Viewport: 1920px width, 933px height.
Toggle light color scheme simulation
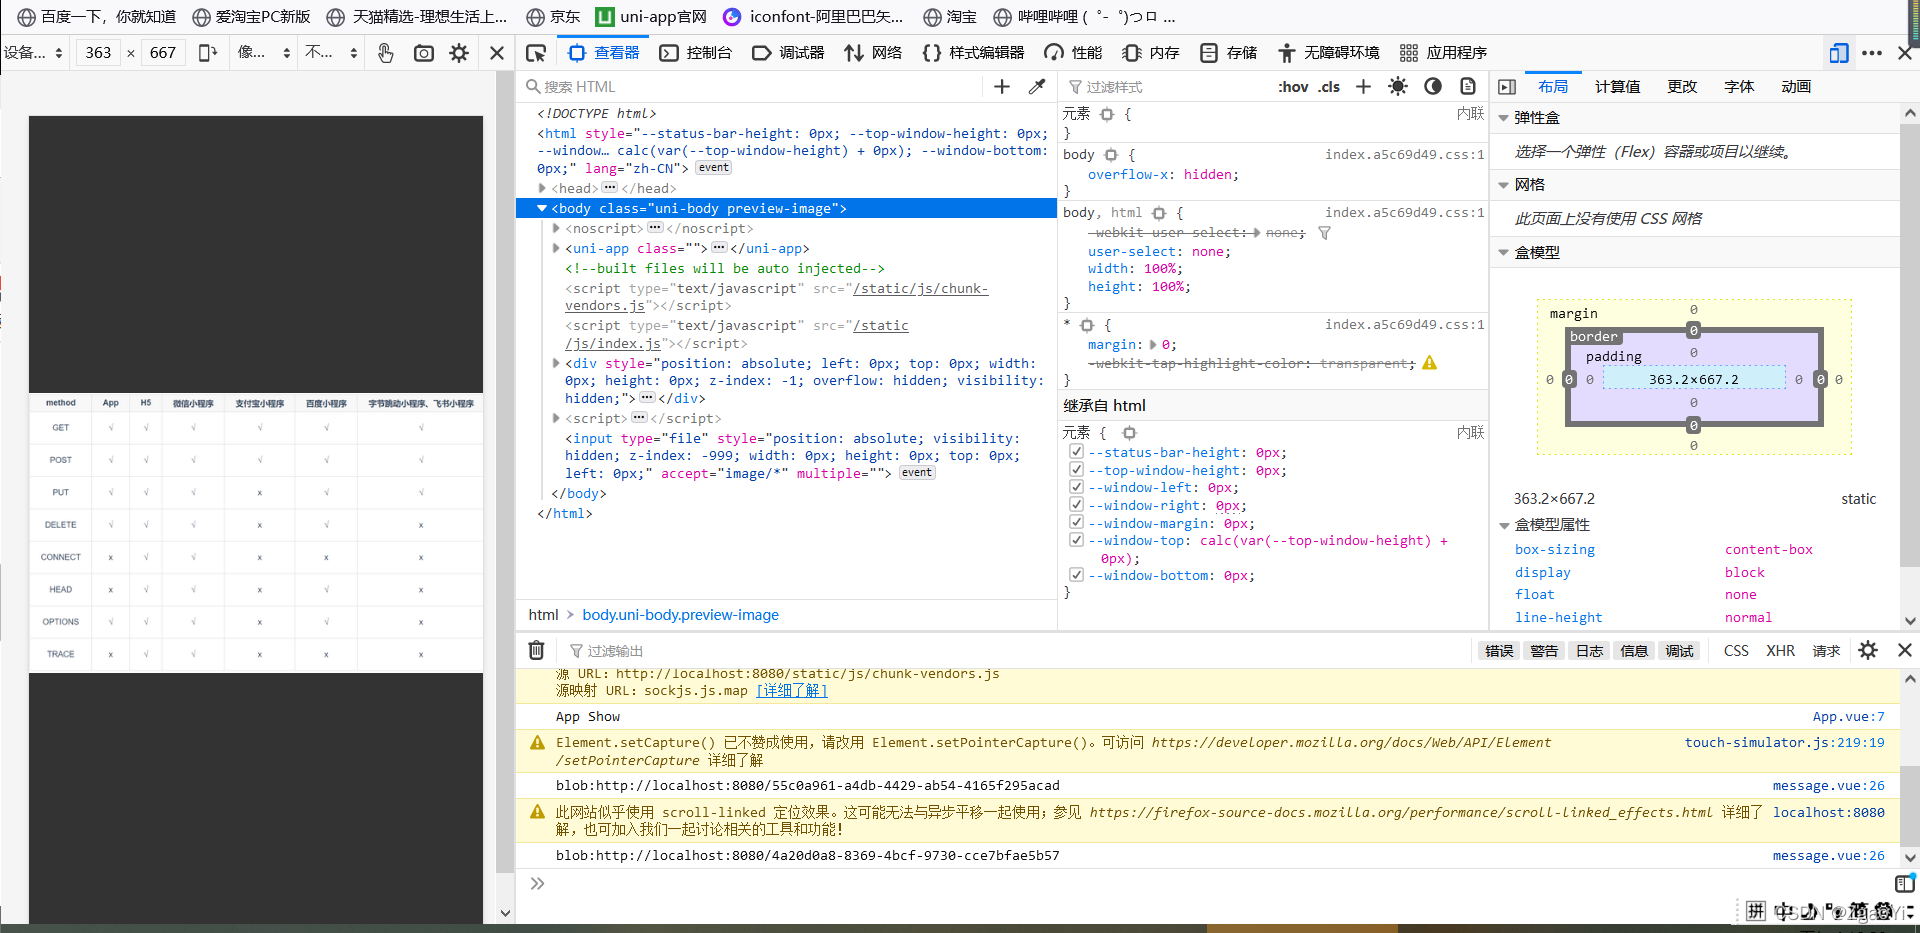click(x=1398, y=87)
